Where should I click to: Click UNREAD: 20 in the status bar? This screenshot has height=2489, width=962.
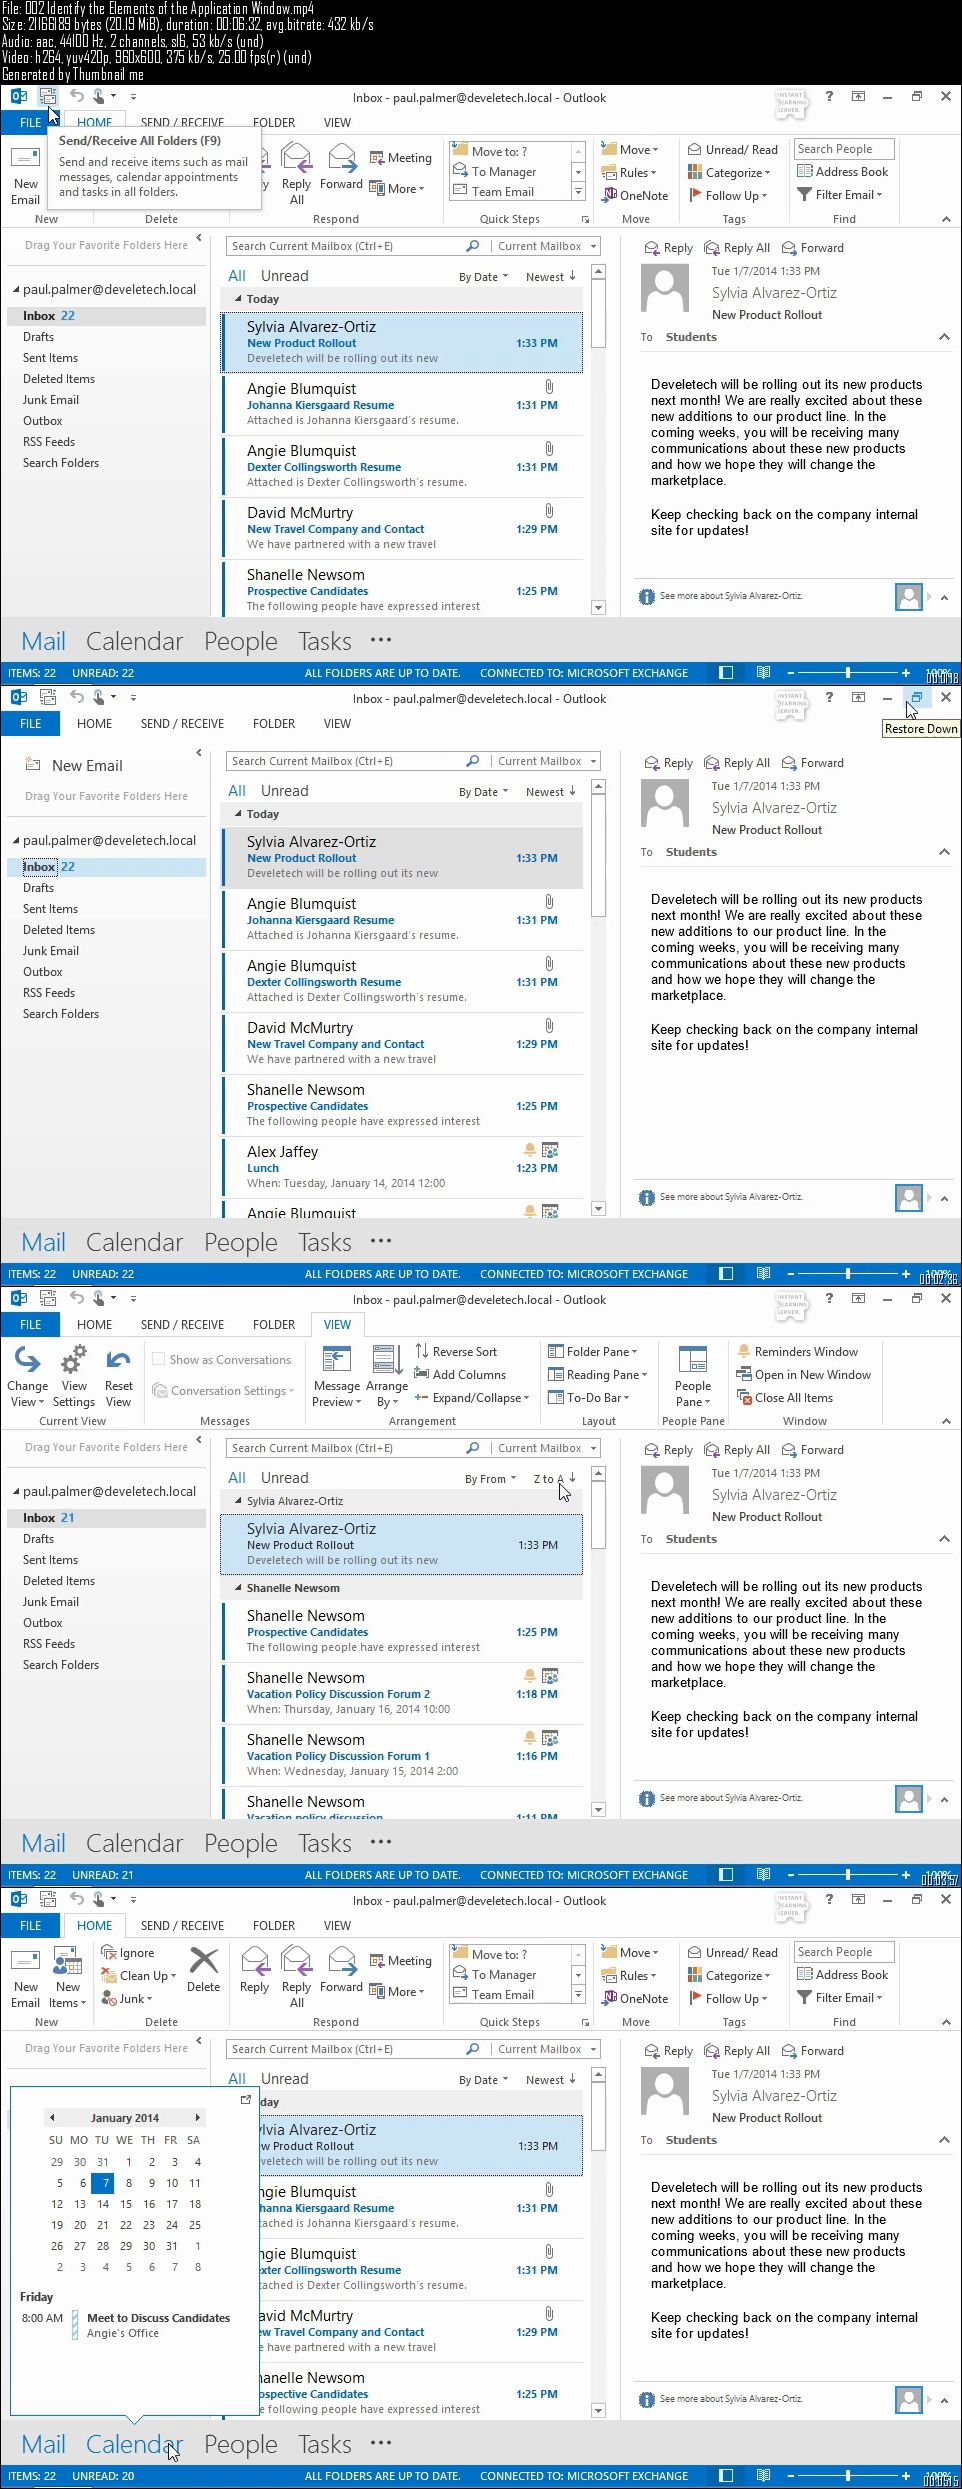pos(103,2476)
